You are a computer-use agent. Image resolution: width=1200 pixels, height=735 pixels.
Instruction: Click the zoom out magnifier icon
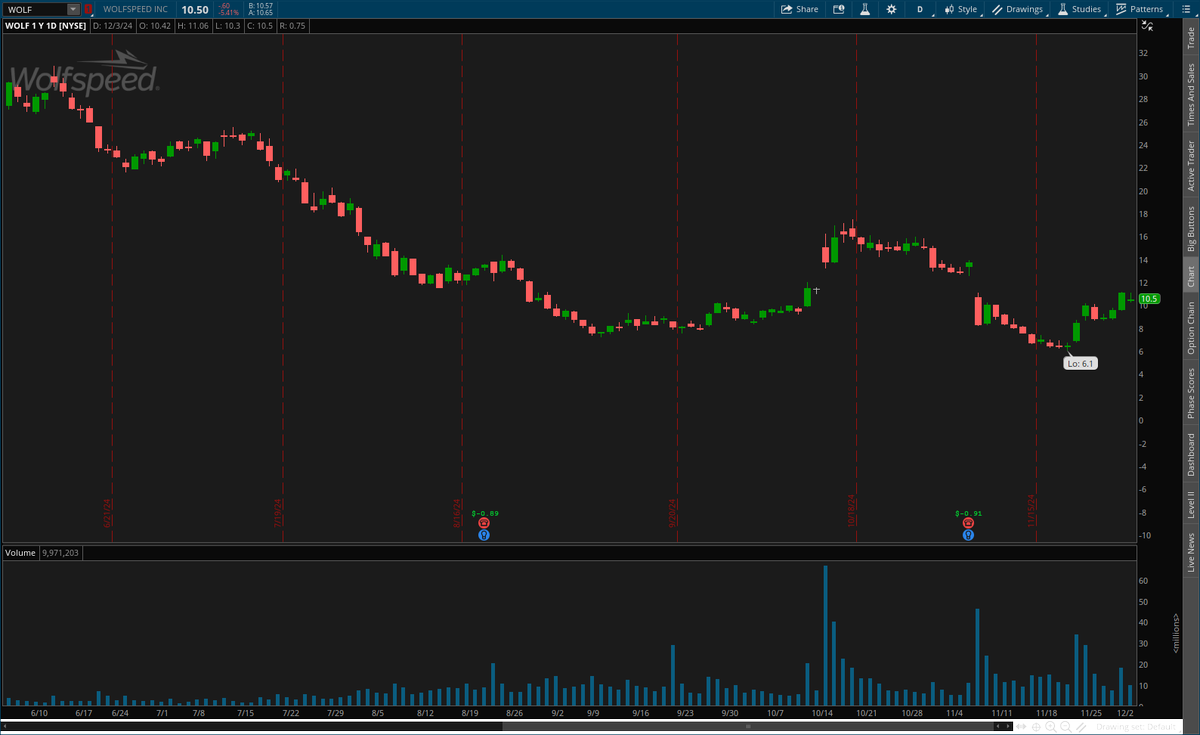1066,727
